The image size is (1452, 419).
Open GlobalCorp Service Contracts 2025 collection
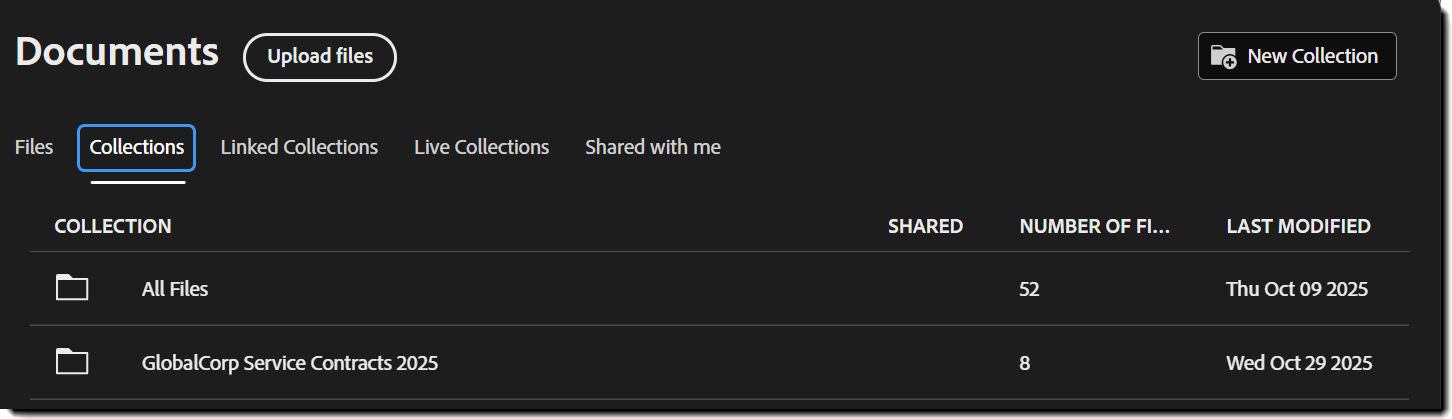click(x=290, y=363)
